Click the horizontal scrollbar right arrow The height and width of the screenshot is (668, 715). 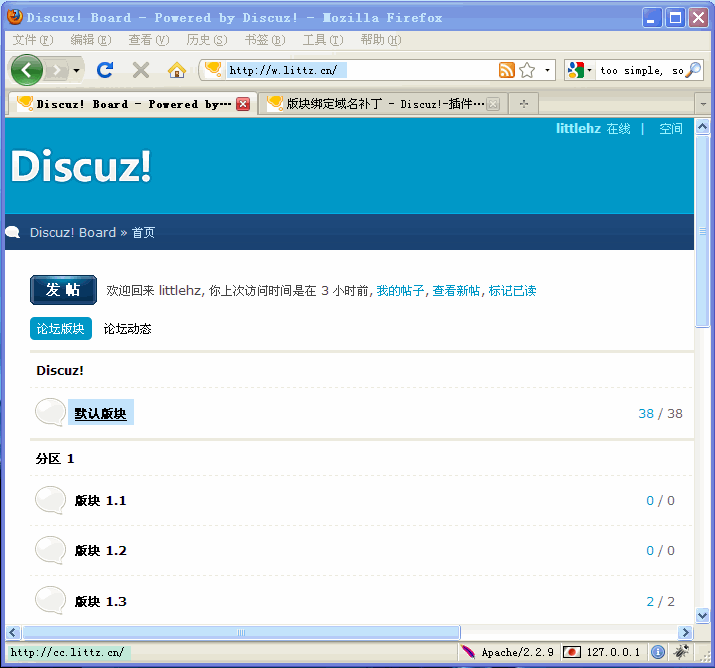click(685, 632)
